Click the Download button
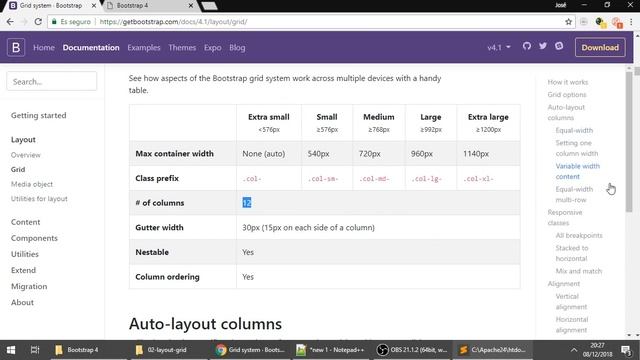This screenshot has height=360, width=640. (600, 47)
